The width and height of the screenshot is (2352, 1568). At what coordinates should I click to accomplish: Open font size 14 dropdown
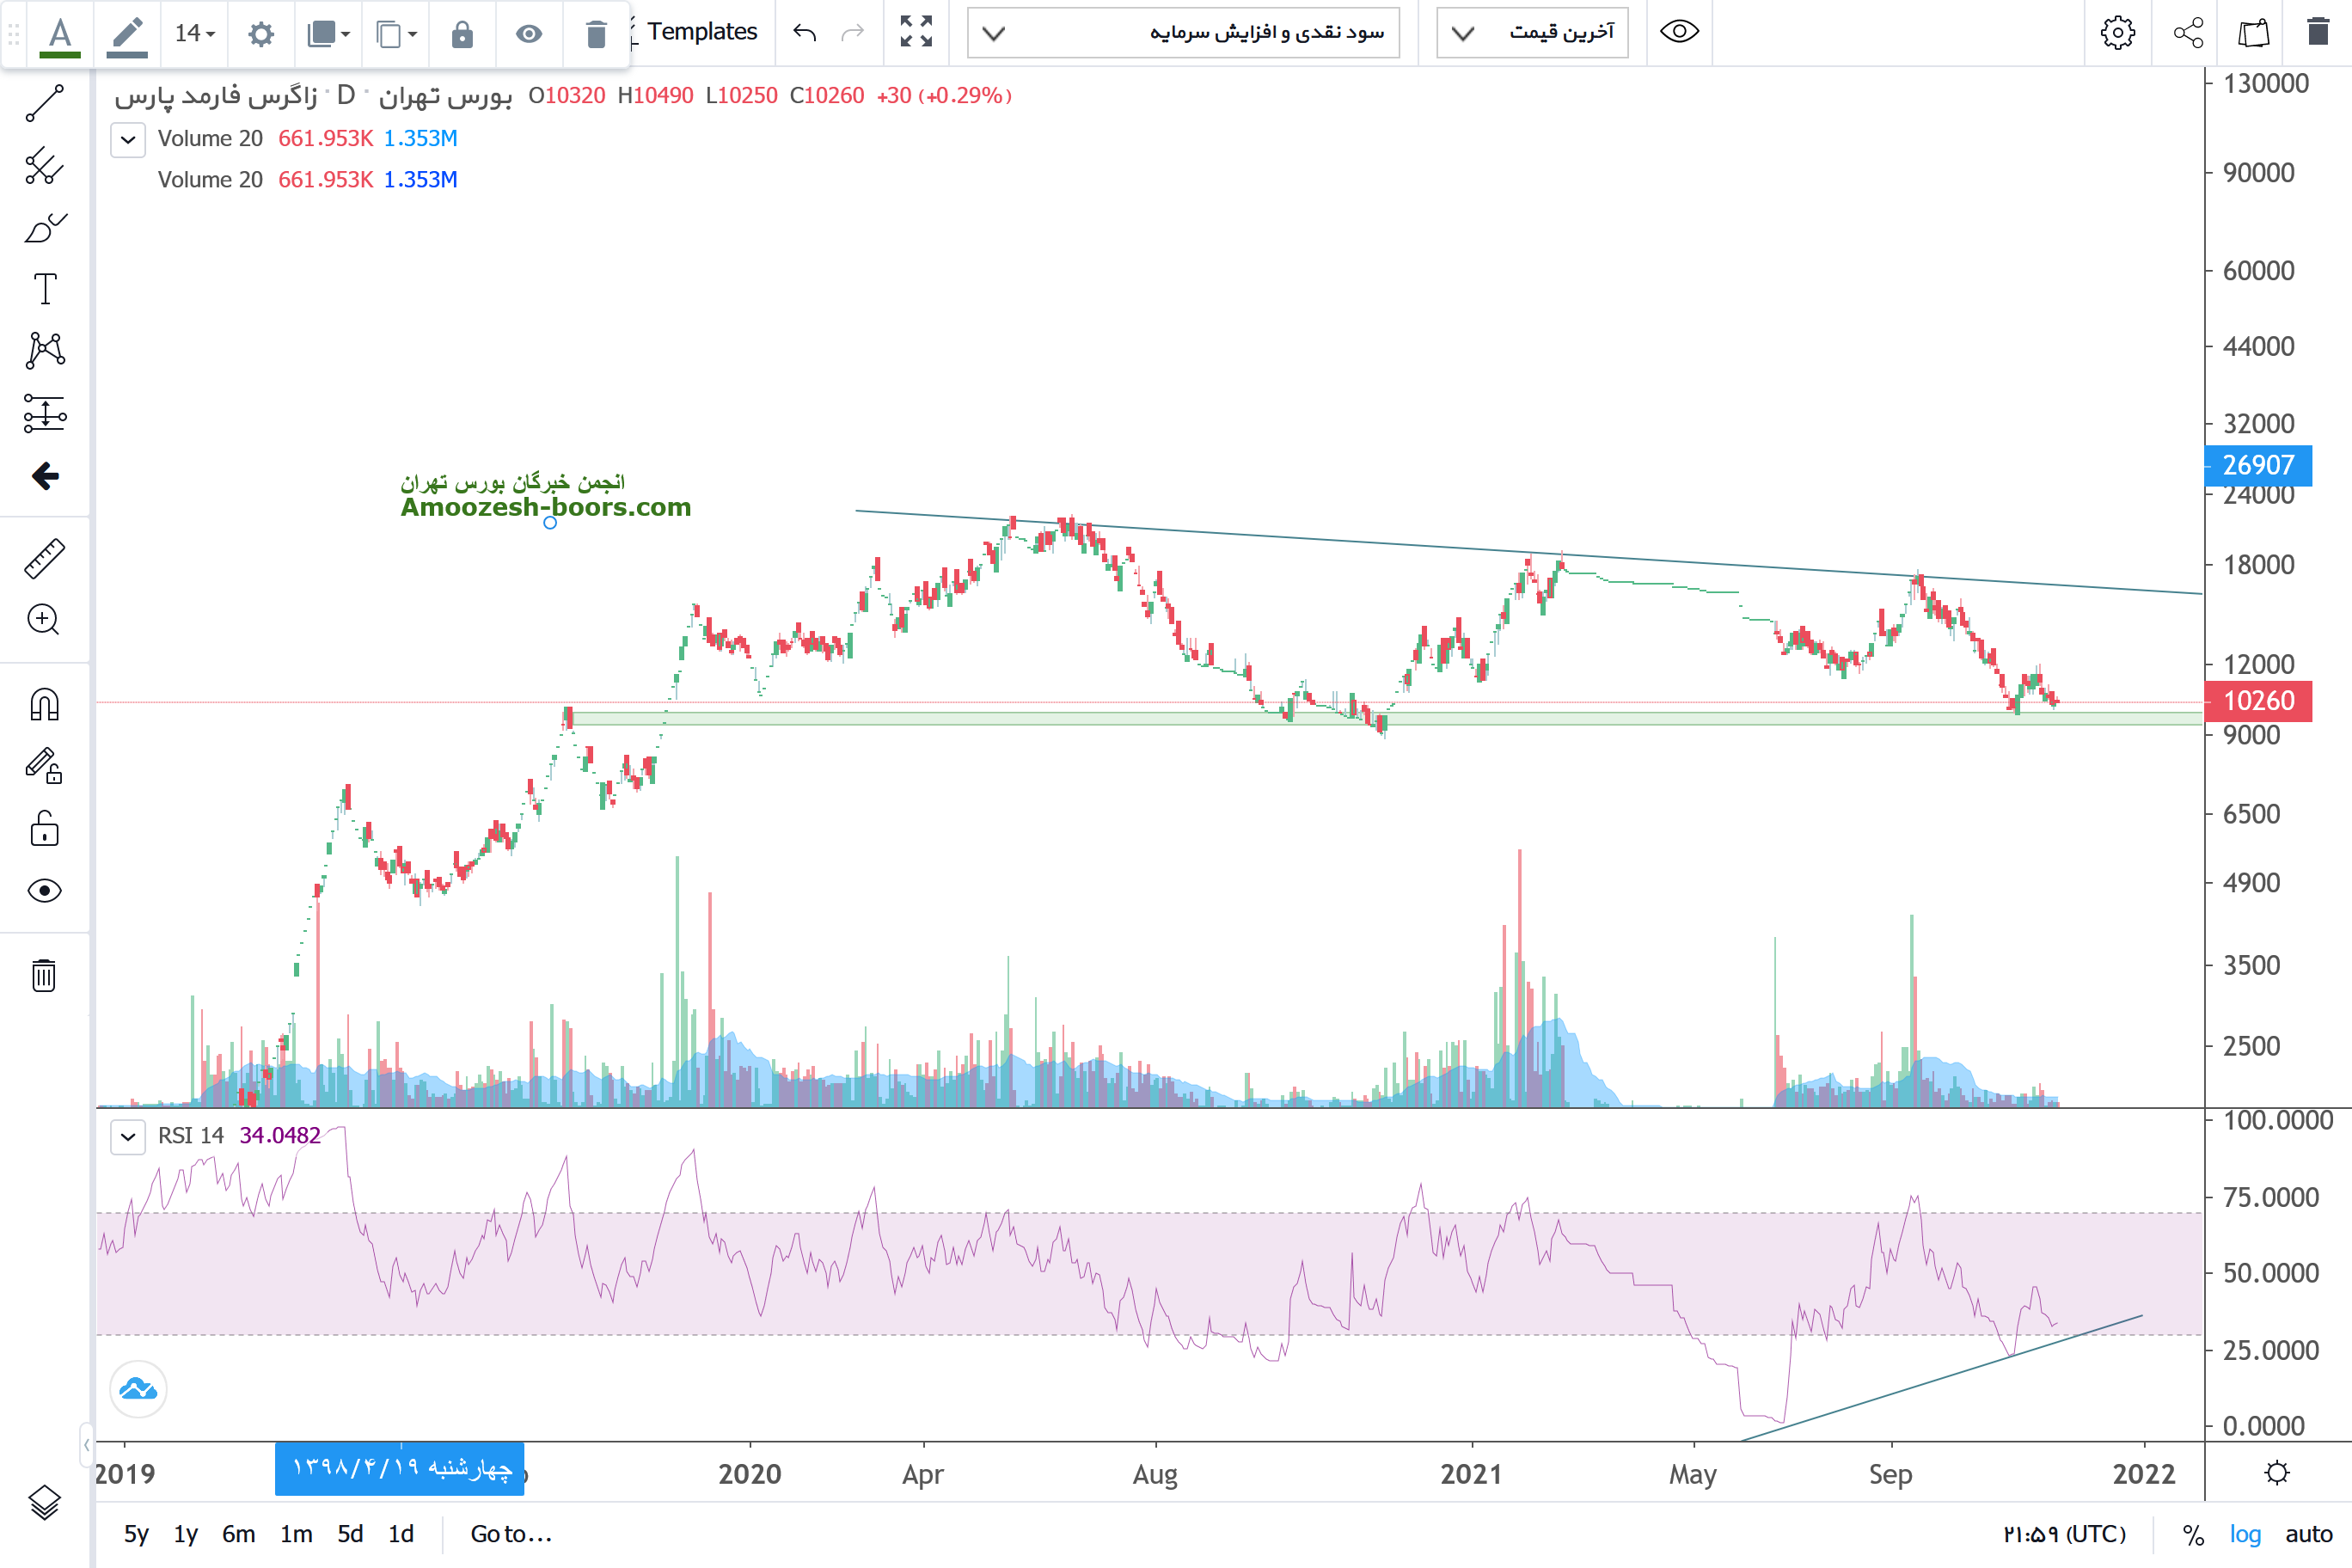[x=195, y=34]
